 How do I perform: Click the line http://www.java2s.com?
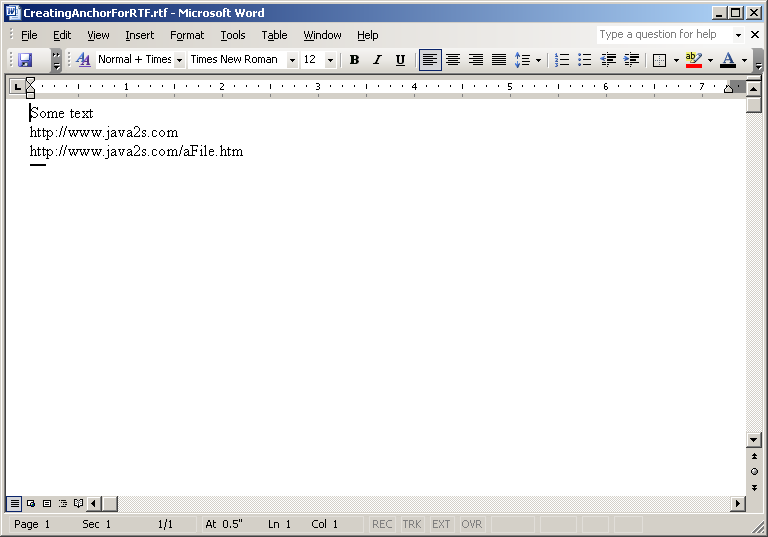pyautogui.click(x=104, y=132)
